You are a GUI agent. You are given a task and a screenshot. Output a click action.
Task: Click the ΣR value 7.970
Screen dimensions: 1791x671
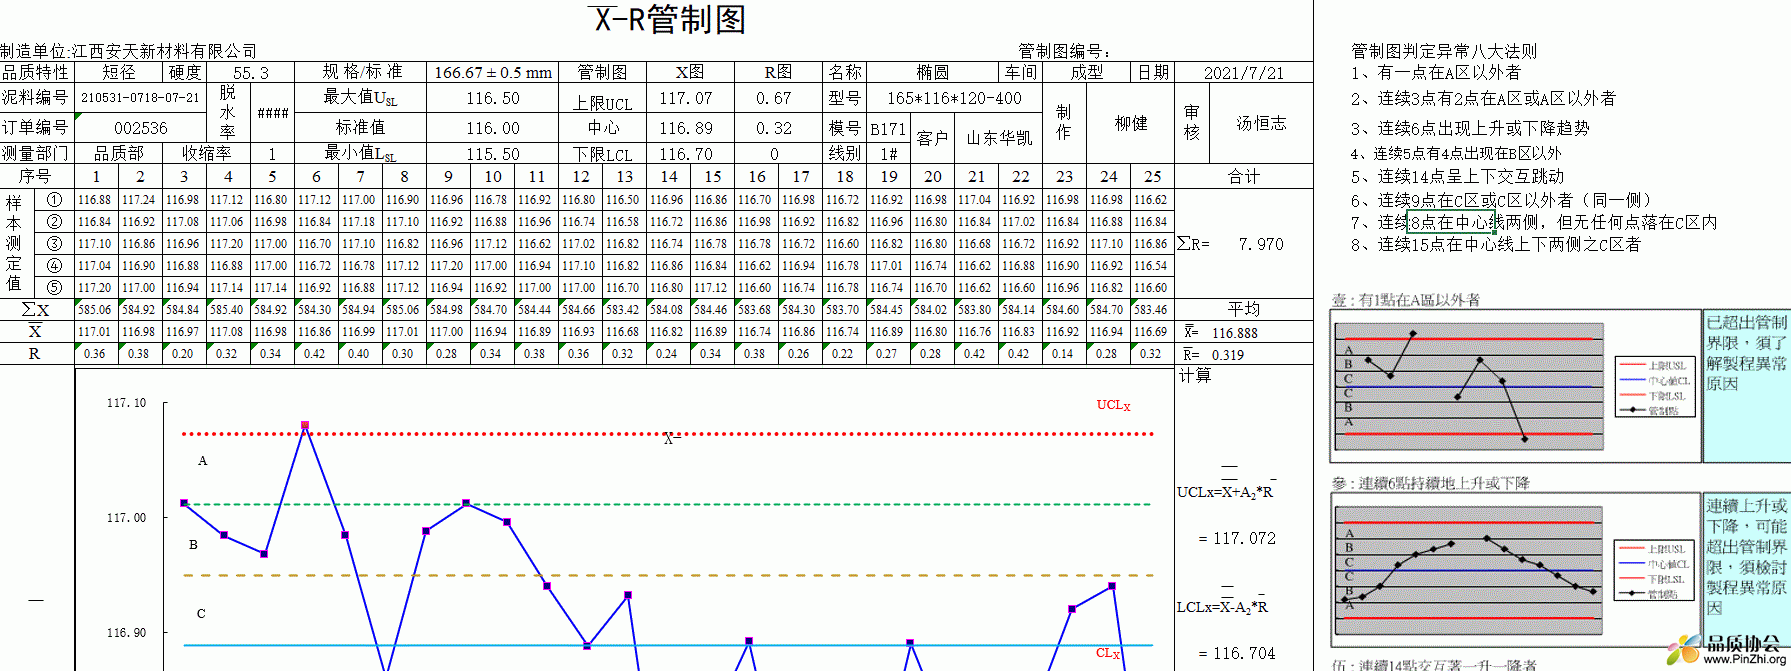coord(1260,244)
